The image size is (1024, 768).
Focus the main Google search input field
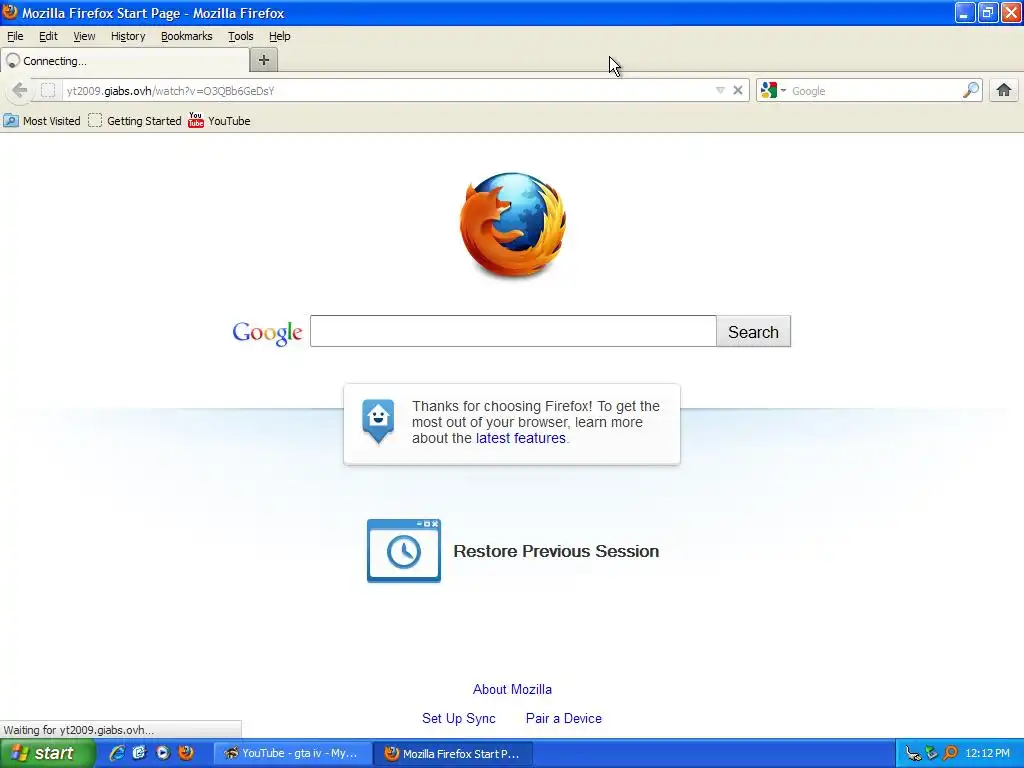pyautogui.click(x=513, y=331)
